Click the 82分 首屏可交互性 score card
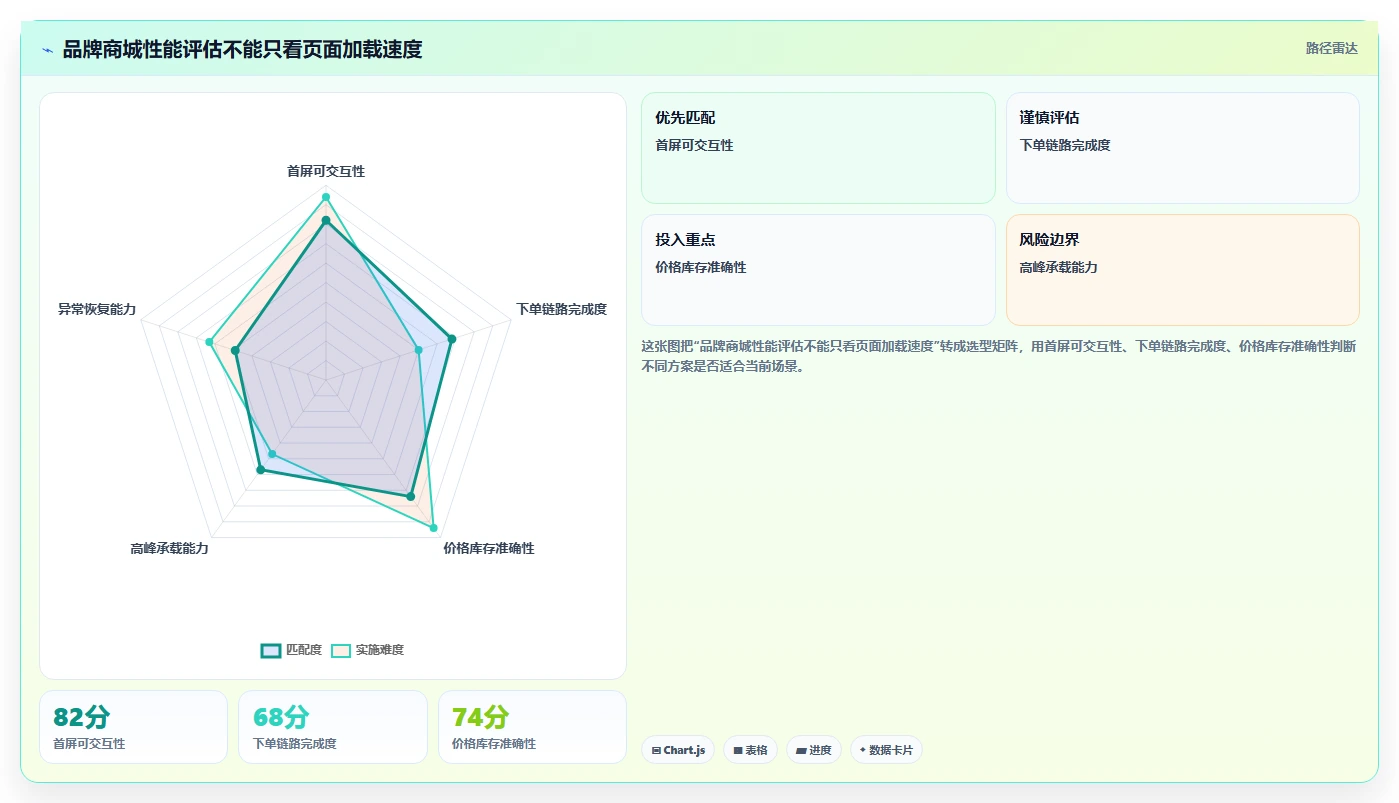This screenshot has height=803, width=1399. [x=133, y=727]
